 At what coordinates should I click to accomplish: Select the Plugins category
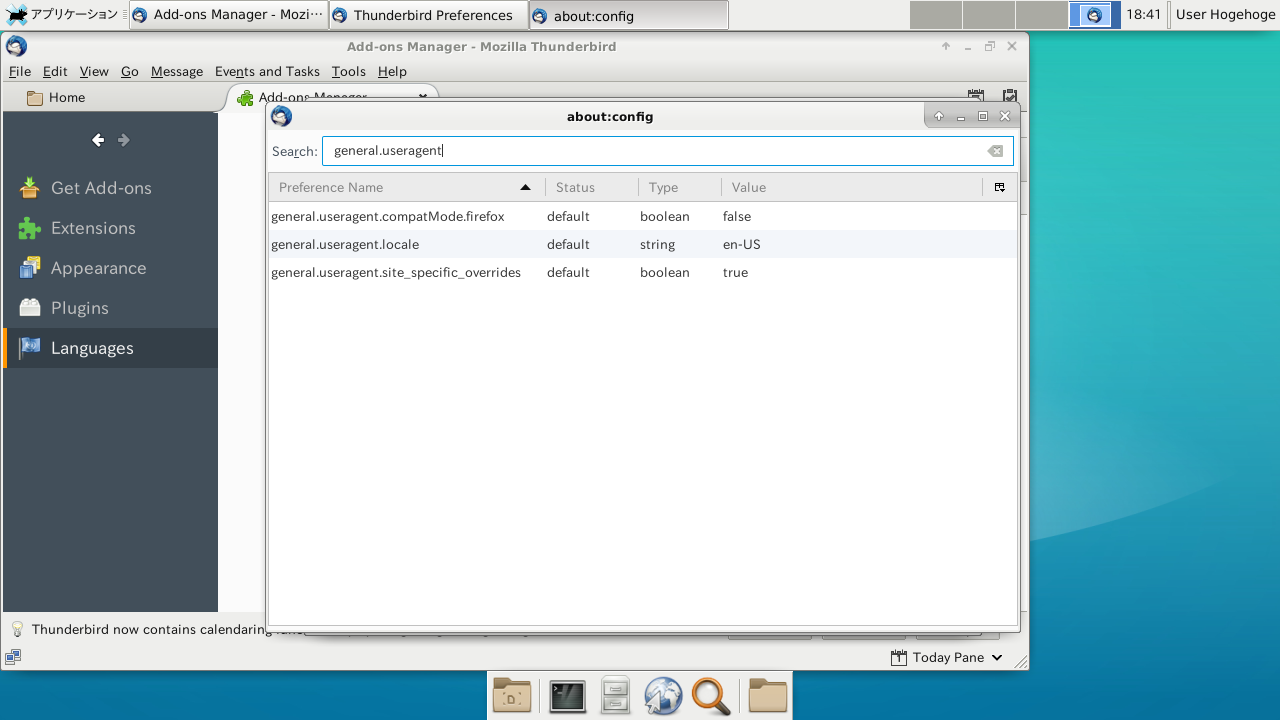(x=110, y=308)
